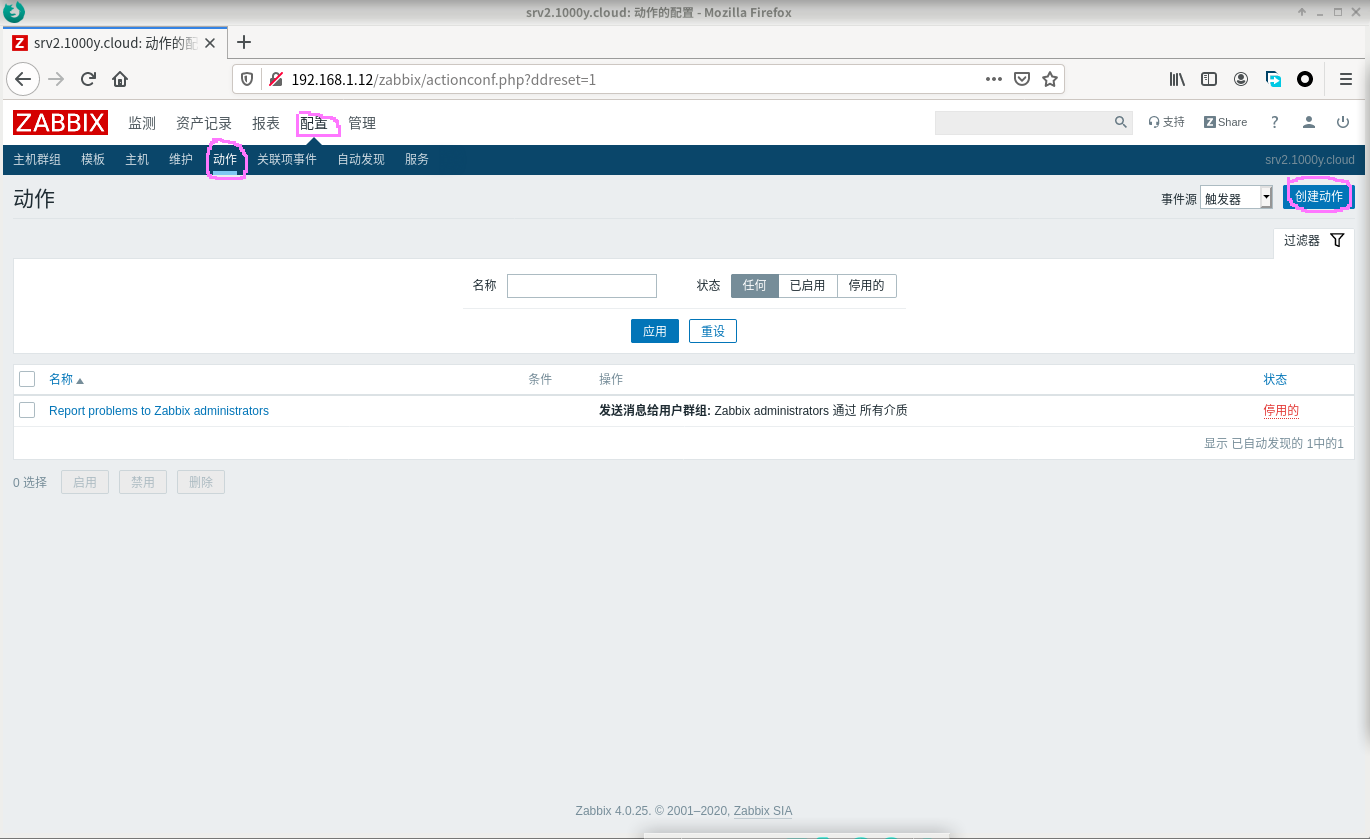Open the 监测 top menu

point(142,123)
